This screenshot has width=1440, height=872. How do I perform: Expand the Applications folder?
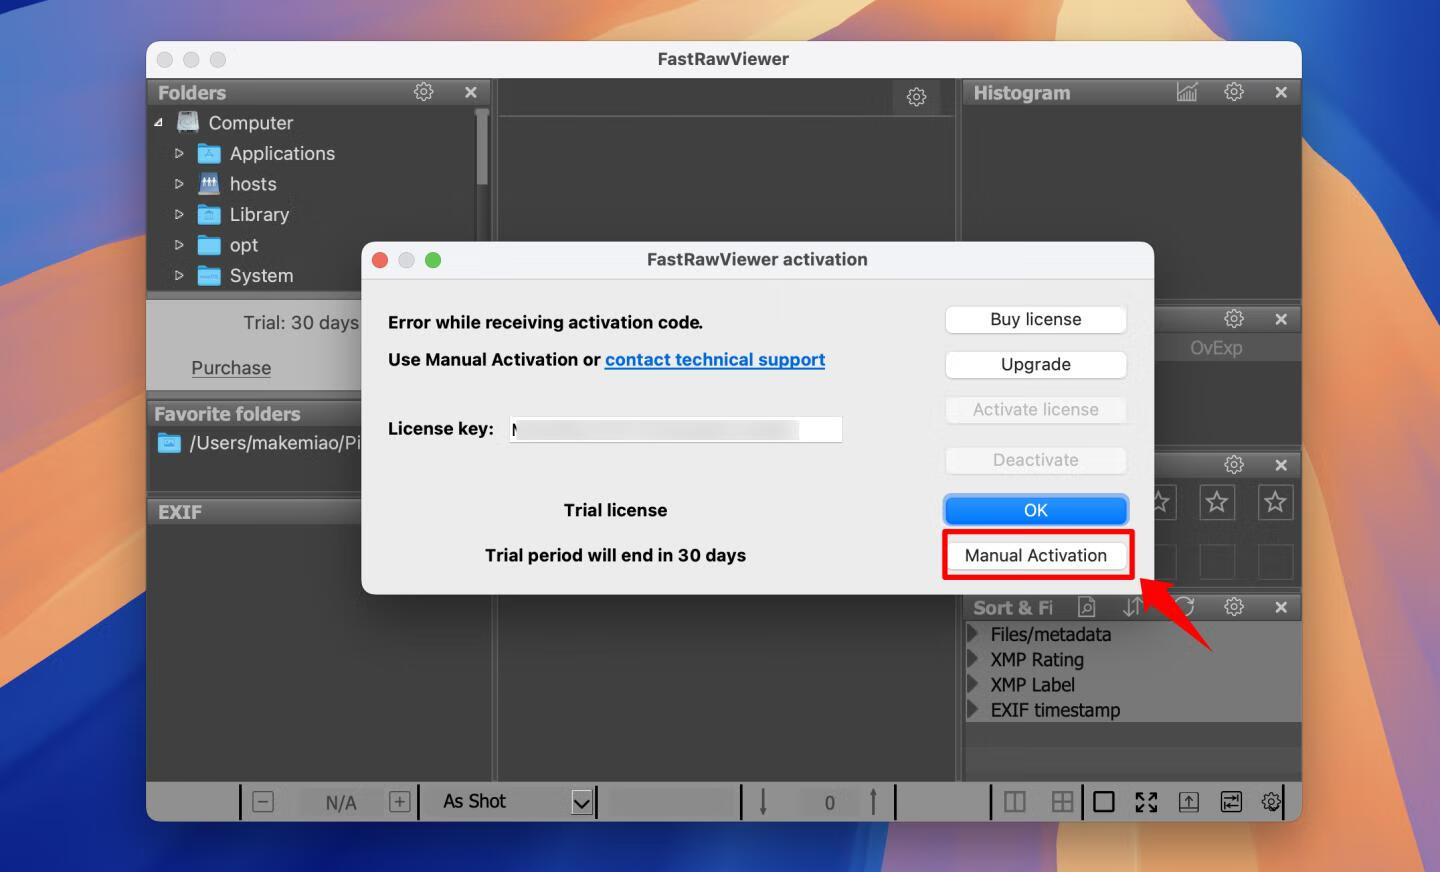pos(179,154)
